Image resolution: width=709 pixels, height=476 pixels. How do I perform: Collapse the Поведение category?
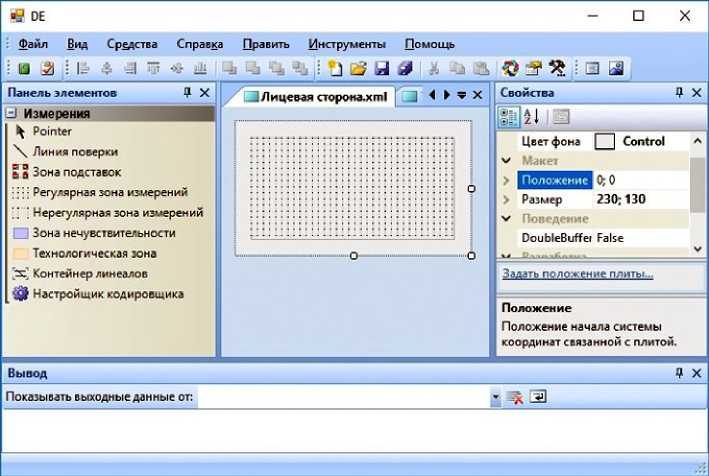point(506,219)
